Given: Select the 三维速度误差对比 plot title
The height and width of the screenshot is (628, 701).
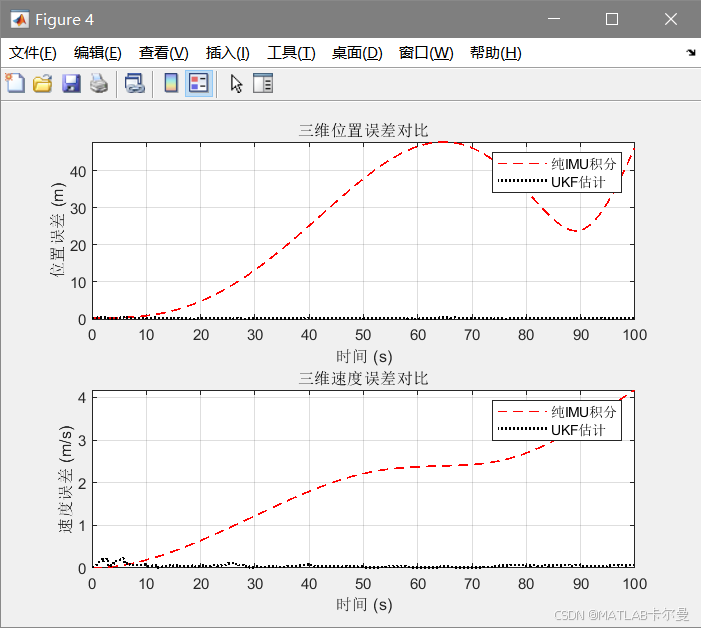Looking at the screenshot, I should point(363,379).
